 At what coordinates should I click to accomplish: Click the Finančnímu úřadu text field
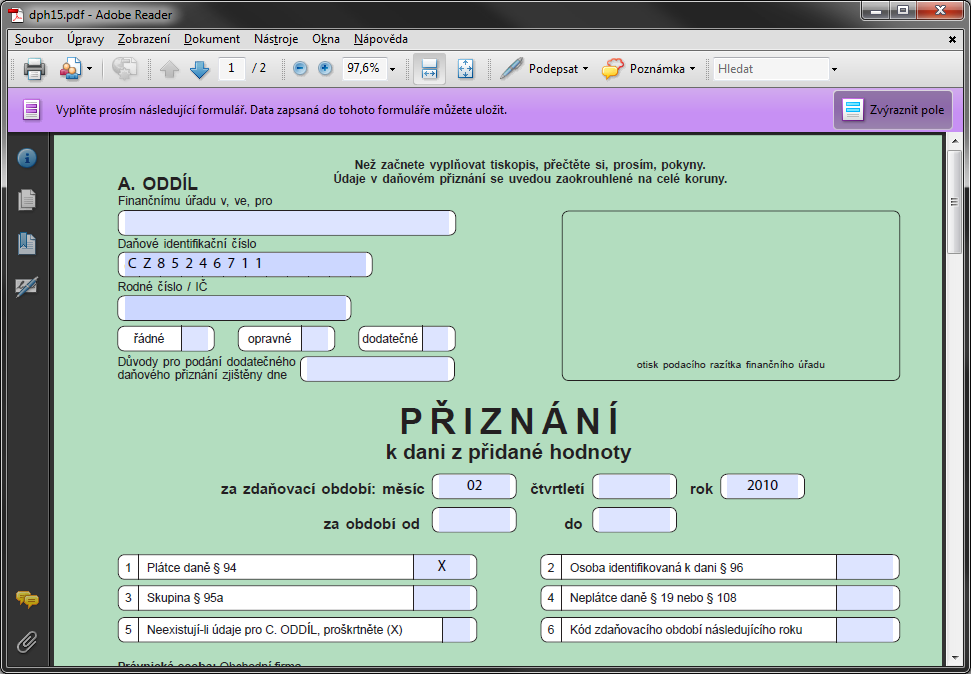[x=287, y=223]
